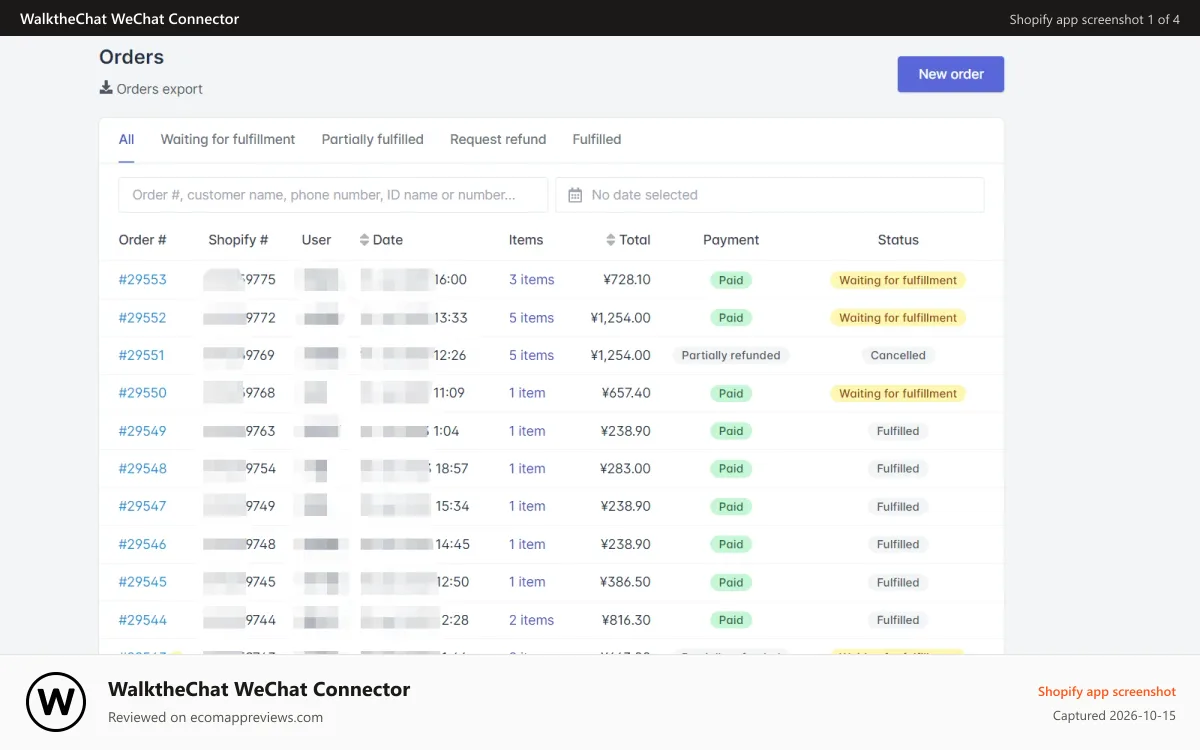Open order #29547
The image size is (1200, 750).
pyautogui.click(x=143, y=506)
